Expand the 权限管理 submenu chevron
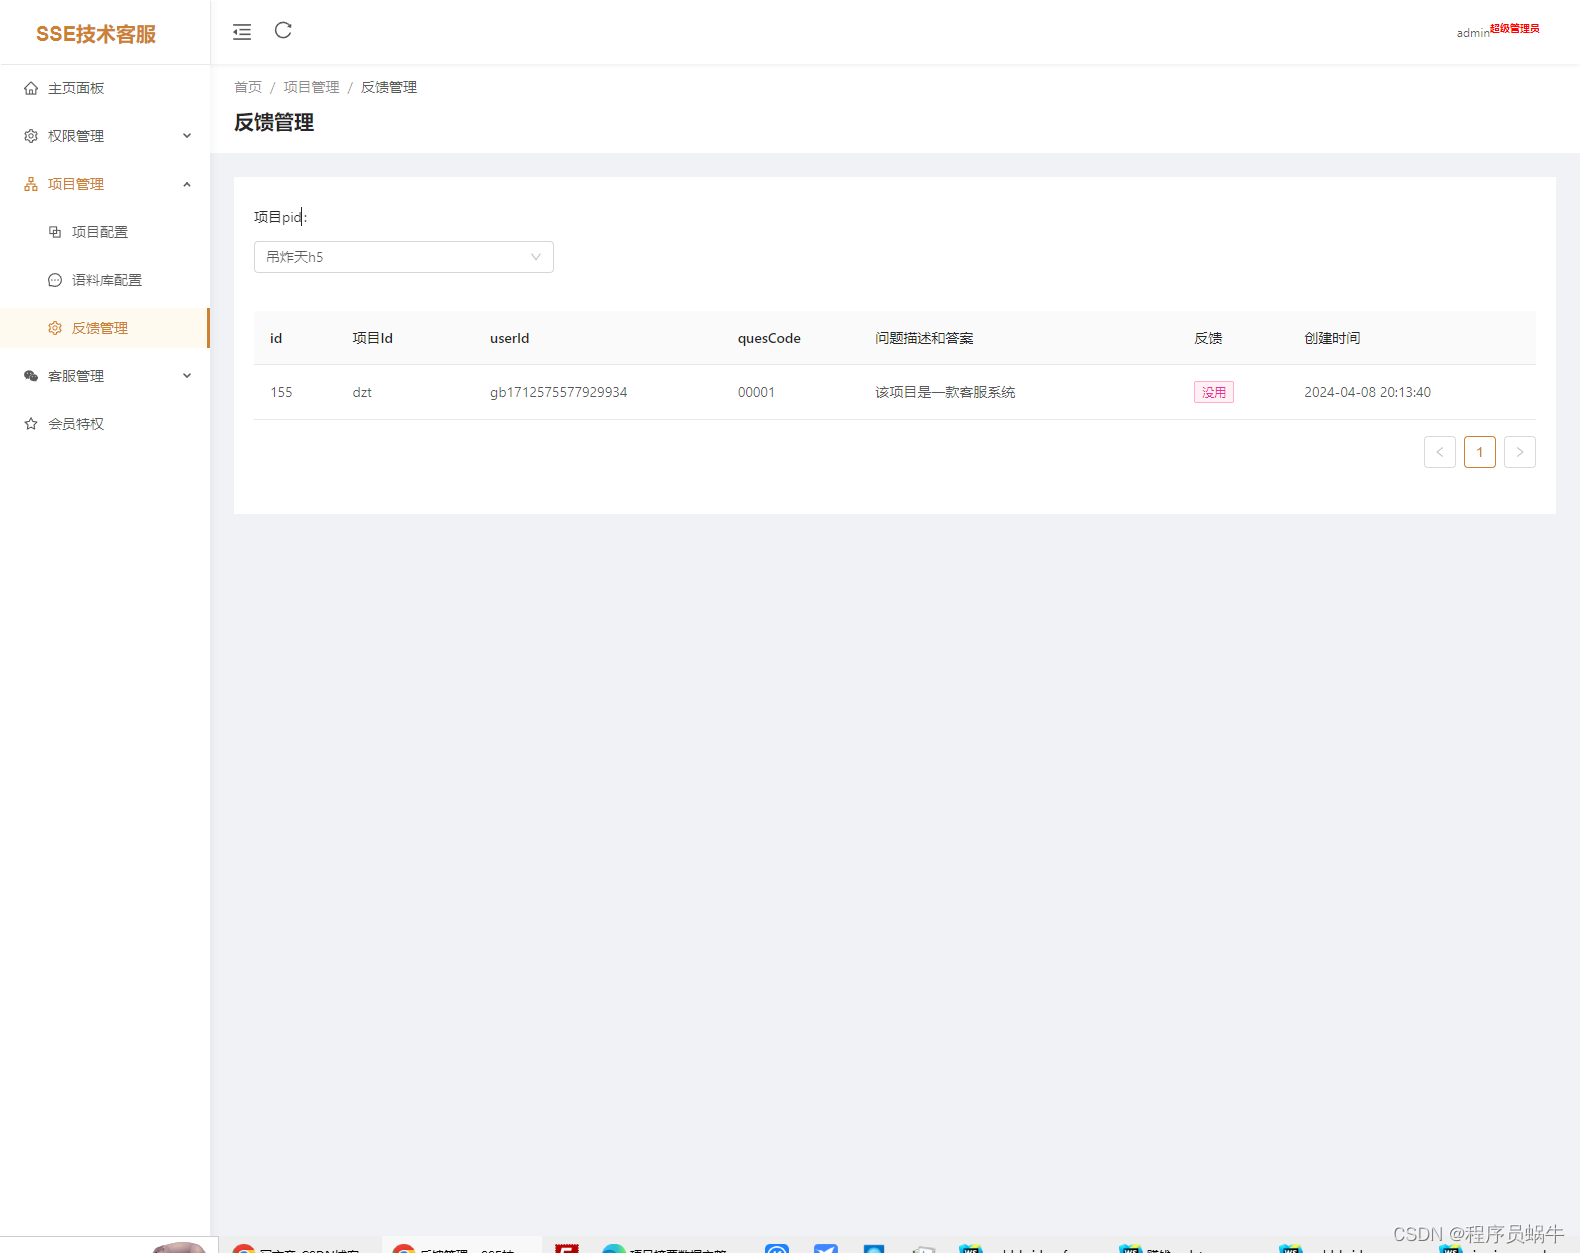Screen dimensions: 1580x1253 (x=187, y=136)
